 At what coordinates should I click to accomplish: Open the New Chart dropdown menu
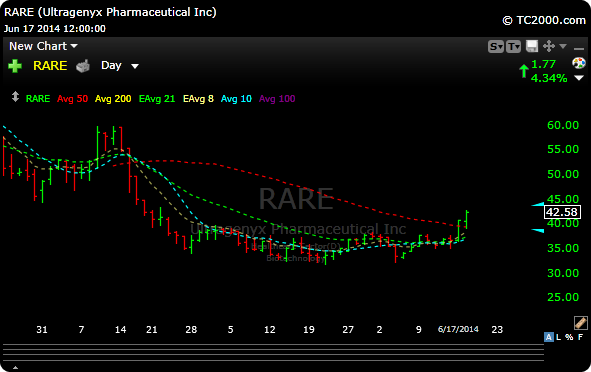click(43, 46)
